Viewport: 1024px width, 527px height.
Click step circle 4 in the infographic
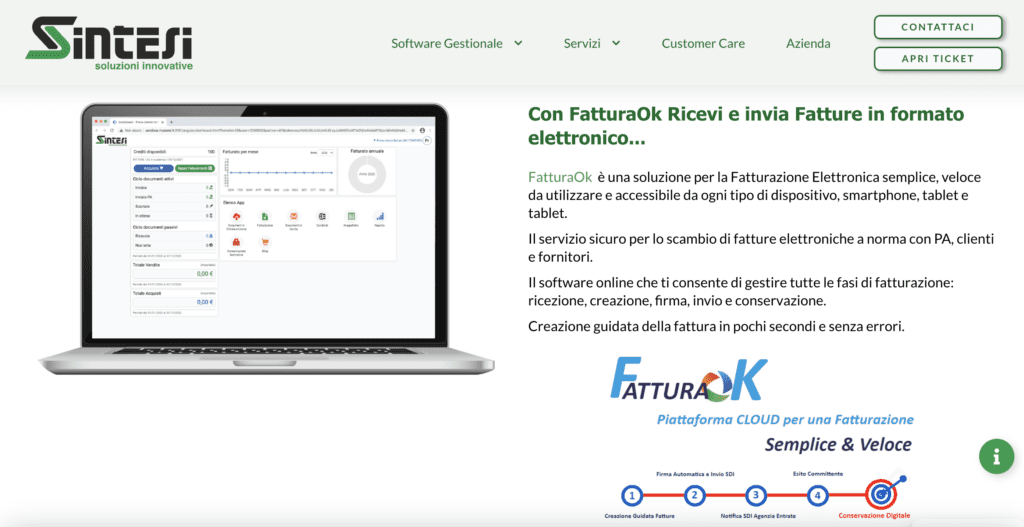click(x=816, y=496)
